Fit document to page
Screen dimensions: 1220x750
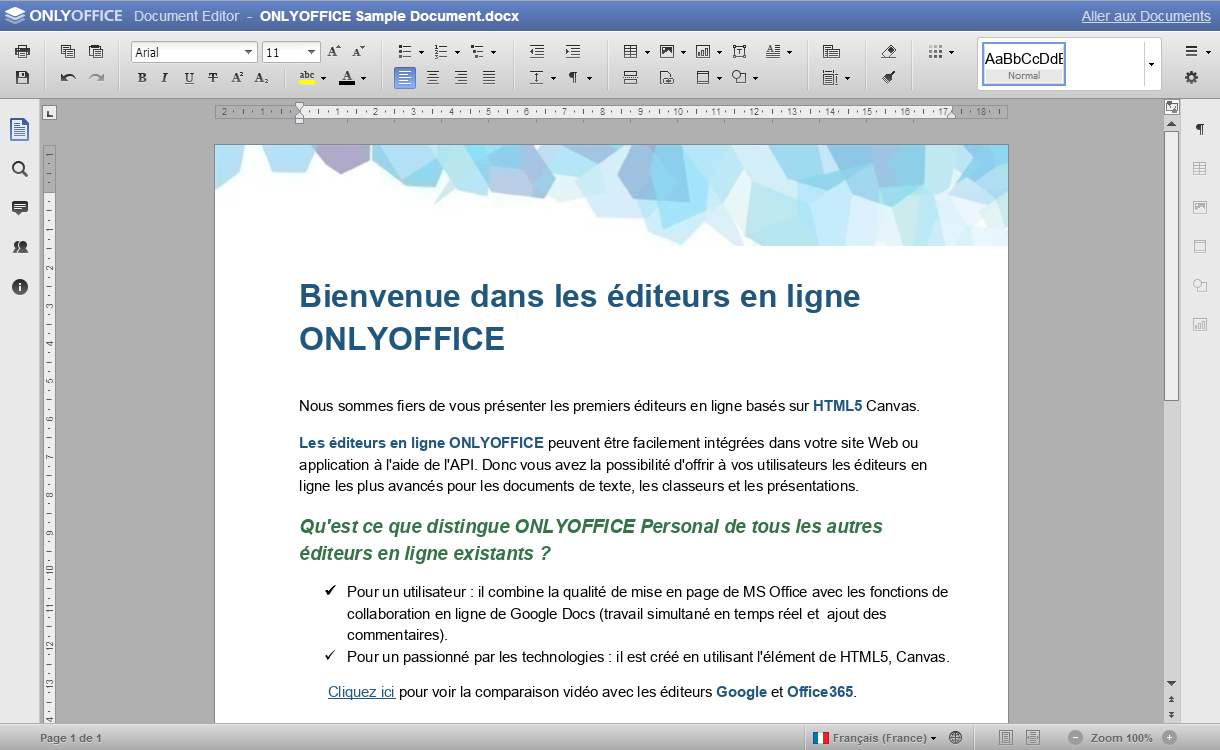tap(1006, 738)
